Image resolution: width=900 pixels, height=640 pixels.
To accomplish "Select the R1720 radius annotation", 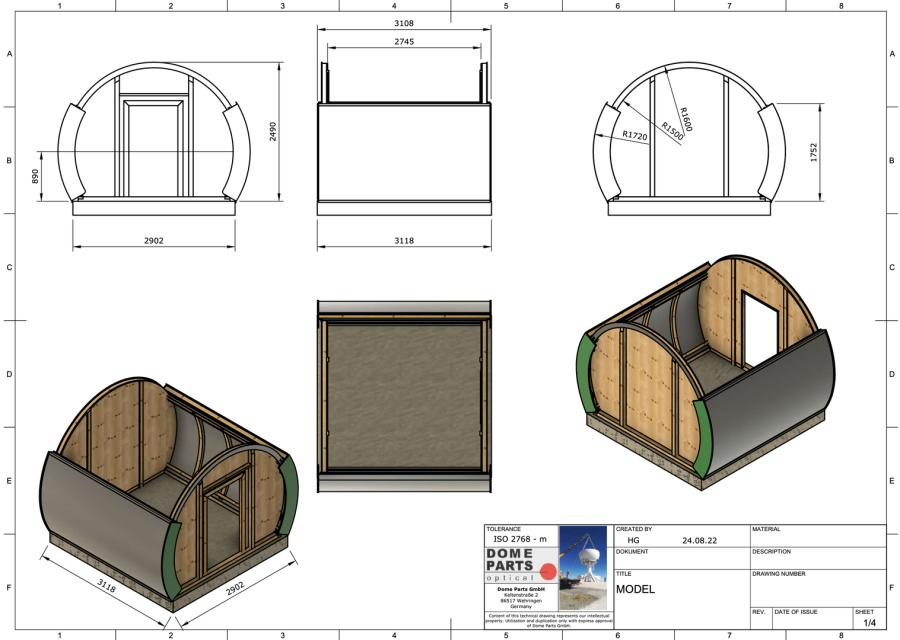I will [x=635, y=135].
